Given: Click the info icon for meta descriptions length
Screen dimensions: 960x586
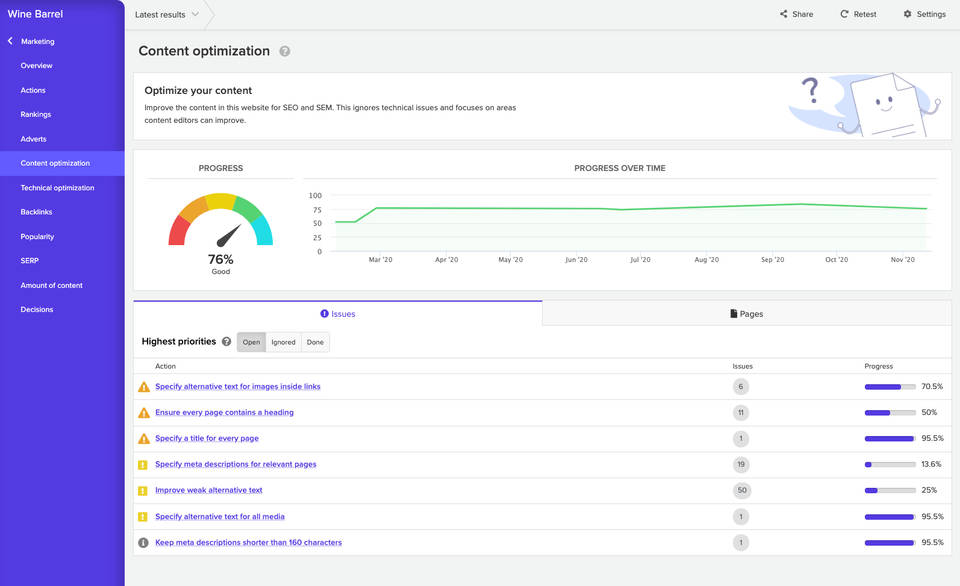Looking at the screenshot, I should pyautogui.click(x=144, y=543).
